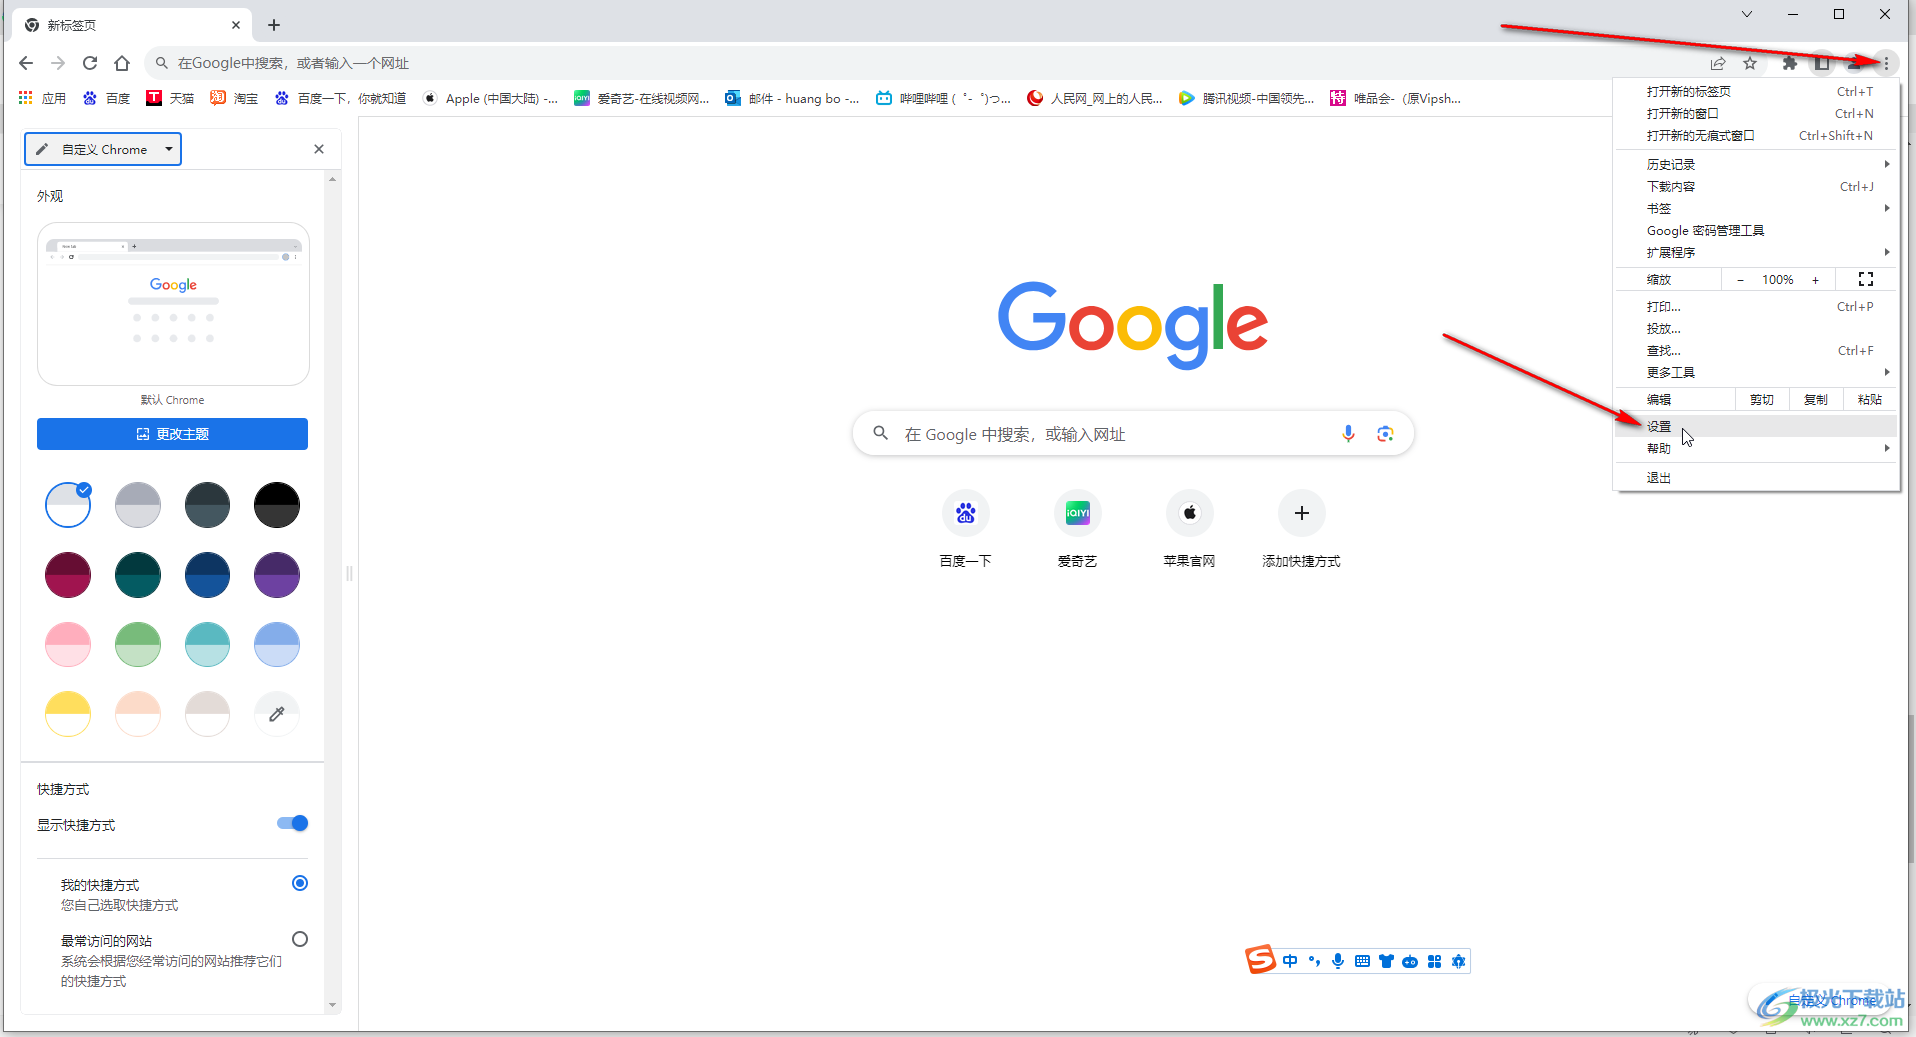
Task: Go to the home page icon
Action: point(122,63)
